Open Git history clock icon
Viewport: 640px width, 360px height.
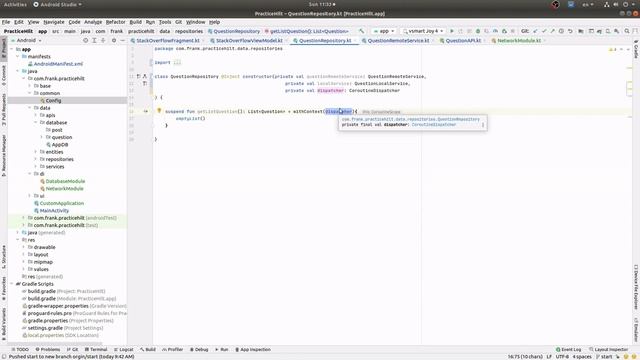[x=561, y=31]
